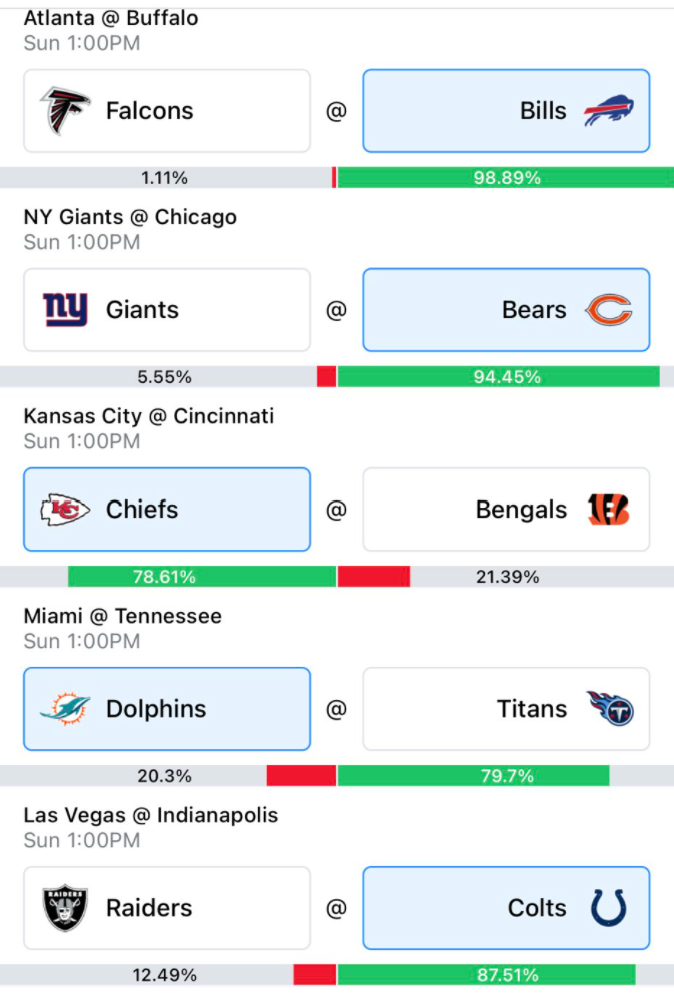Screen dimensions: 674x998
Task: Select Raiders as the pick
Action: (167, 908)
